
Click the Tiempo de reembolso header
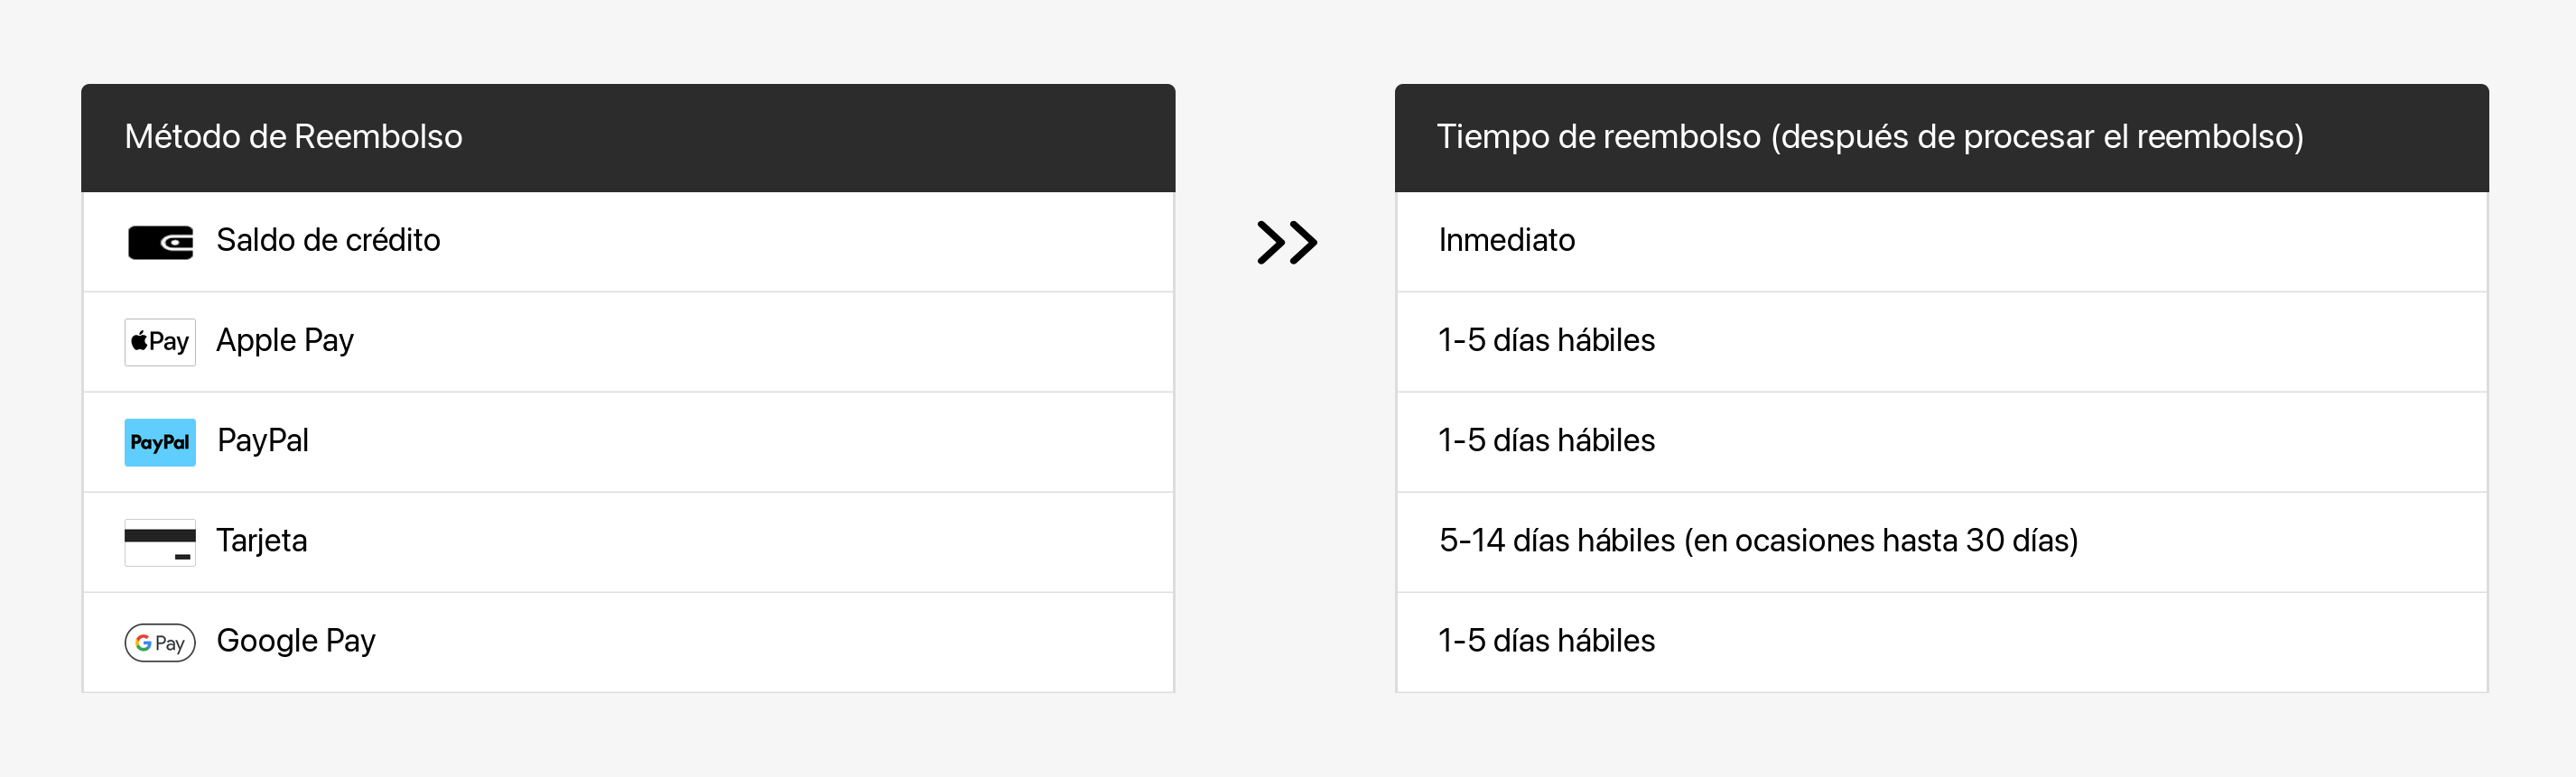1869,137
